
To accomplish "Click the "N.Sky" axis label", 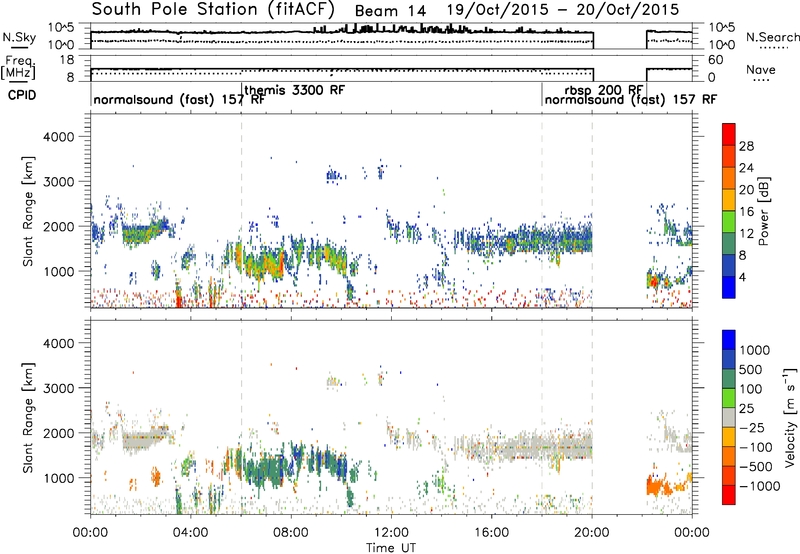I will pyautogui.click(x=19, y=37).
